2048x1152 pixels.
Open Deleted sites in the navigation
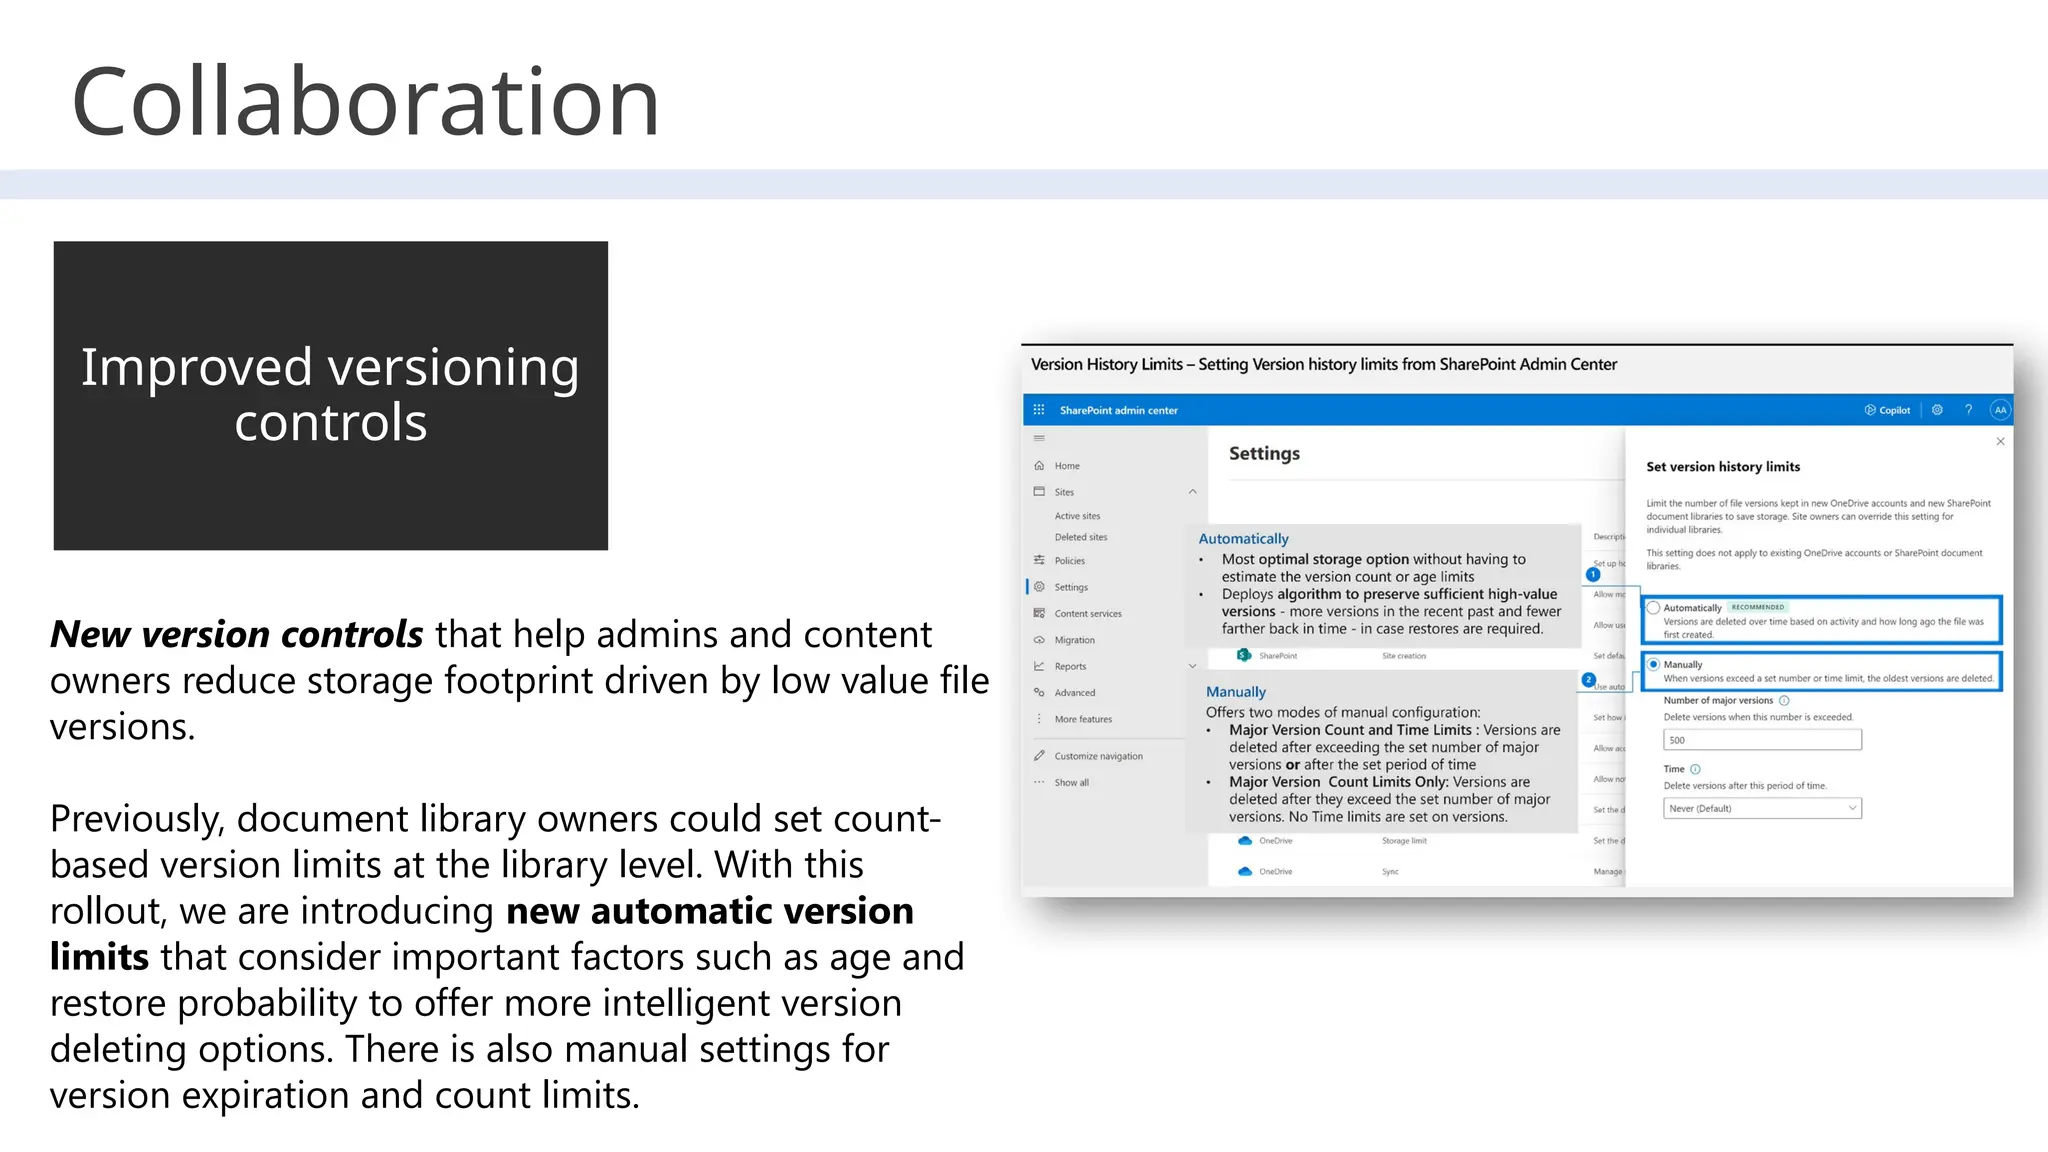[1080, 537]
